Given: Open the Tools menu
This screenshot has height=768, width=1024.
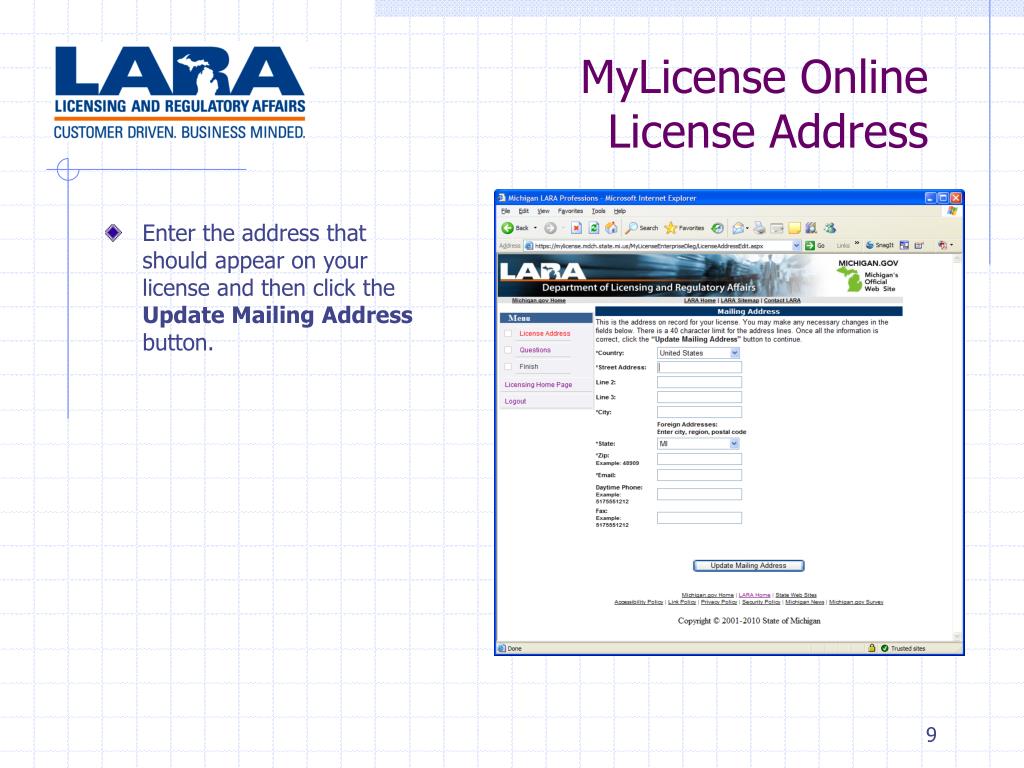Looking at the screenshot, I should 599,211.
